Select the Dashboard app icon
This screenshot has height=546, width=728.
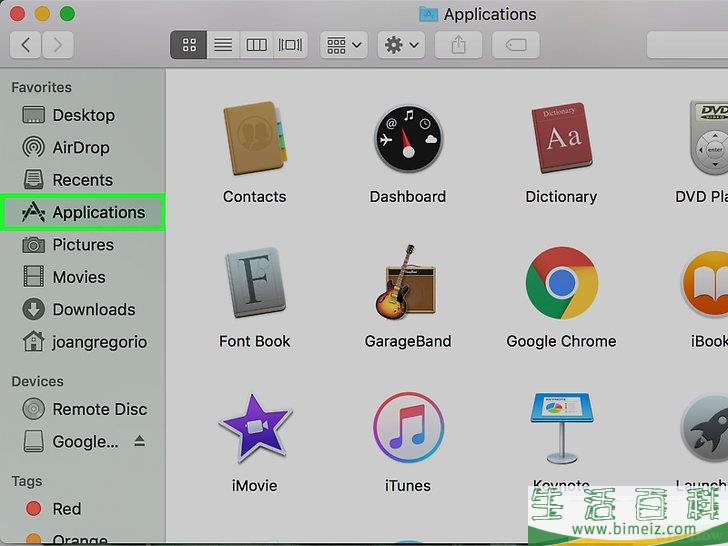click(408, 138)
